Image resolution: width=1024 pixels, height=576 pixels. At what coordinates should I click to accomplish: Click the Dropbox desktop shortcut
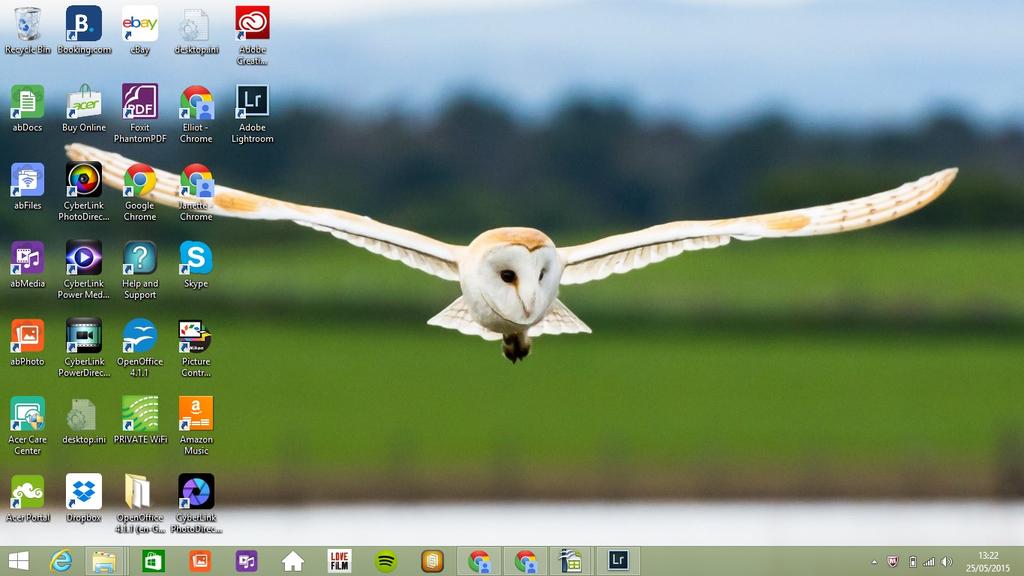(83, 492)
